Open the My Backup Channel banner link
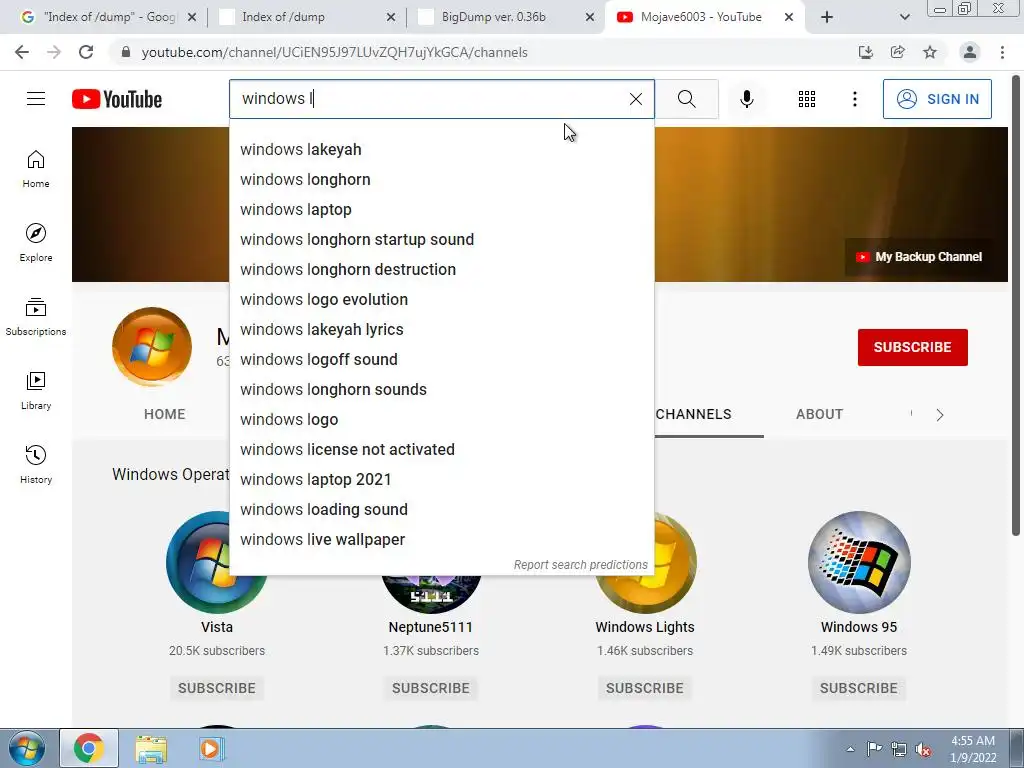The height and width of the screenshot is (768, 1024). pyautogui.click(x=919, y=257)
